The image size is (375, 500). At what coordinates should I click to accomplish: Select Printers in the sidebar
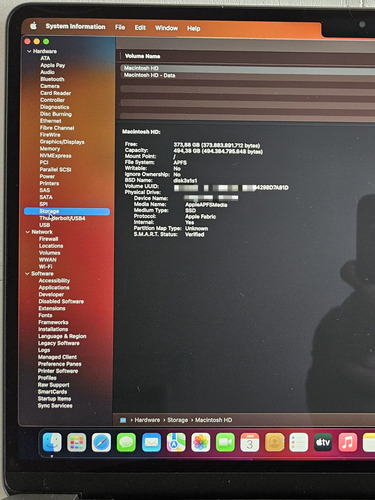click(49, 183)
